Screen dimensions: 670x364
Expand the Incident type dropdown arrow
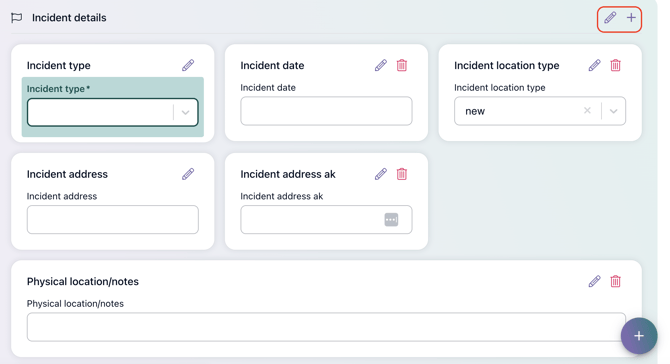pos(185,112)
